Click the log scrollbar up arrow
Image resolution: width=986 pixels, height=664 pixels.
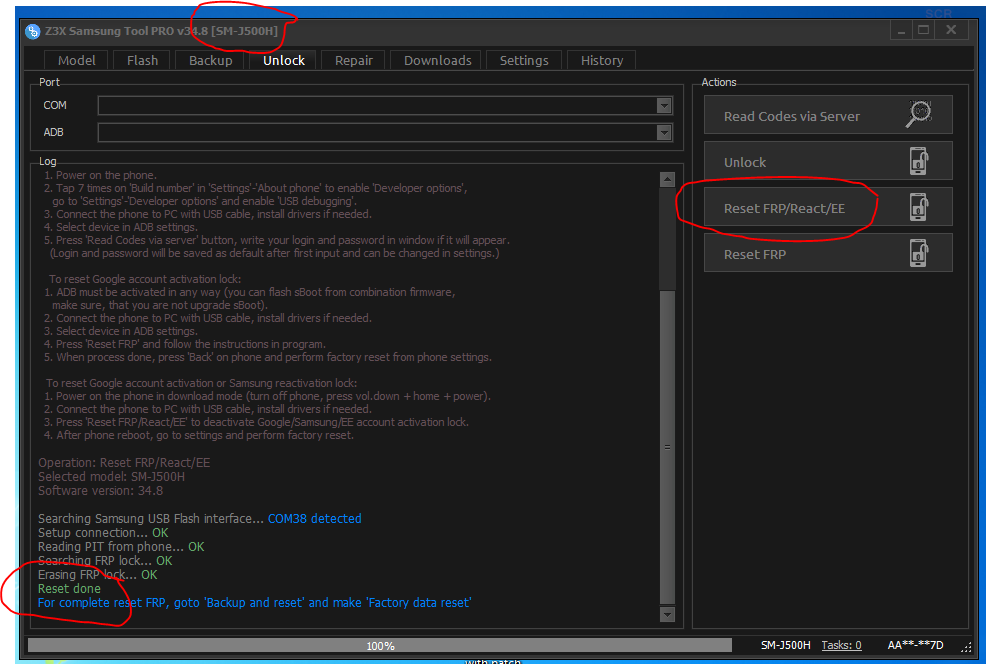667,179
